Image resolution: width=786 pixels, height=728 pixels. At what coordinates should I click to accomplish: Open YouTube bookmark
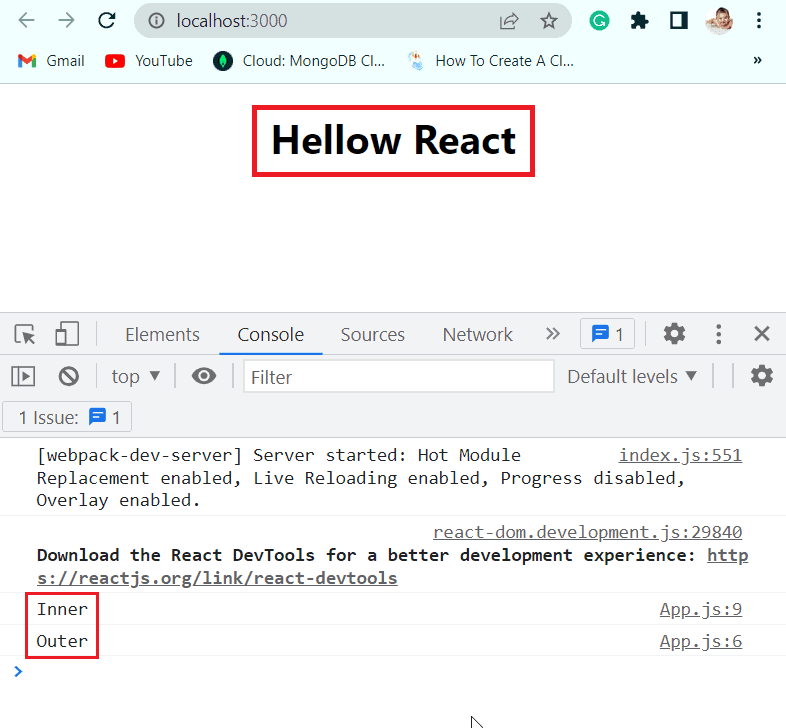[149, 61]
